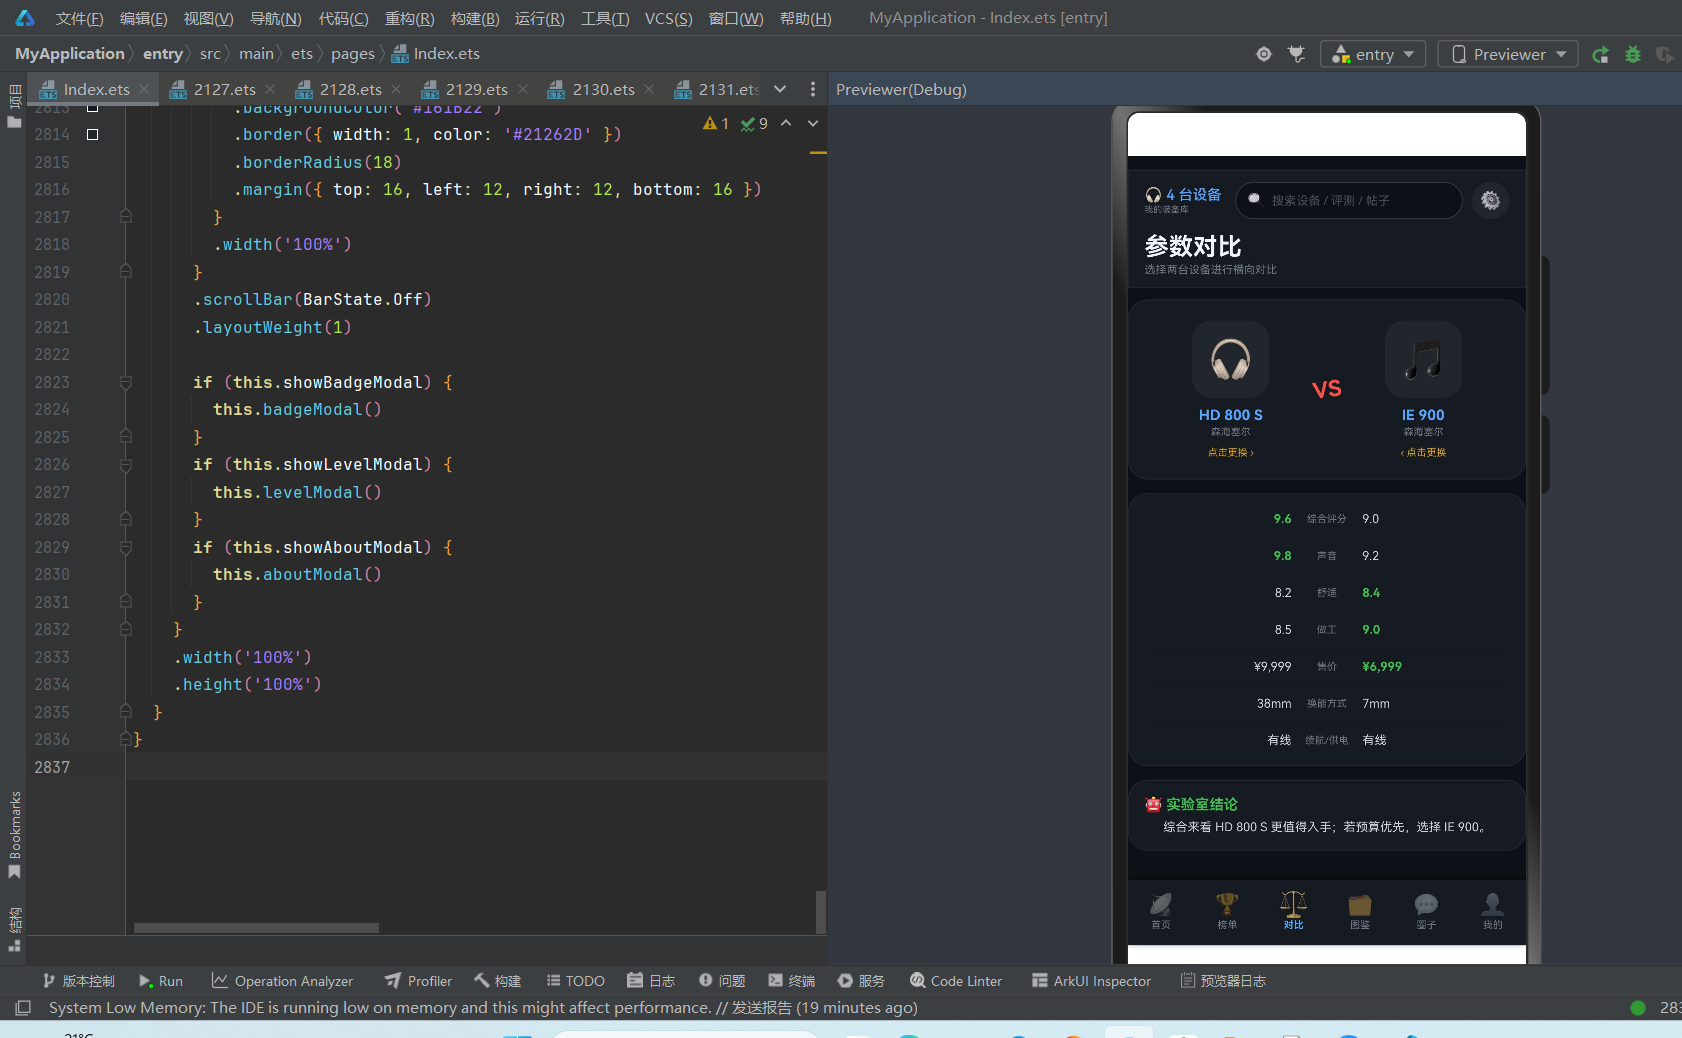Screen dimensions: 1682x1038
Task: Open the 版本控制 tool window
Action: click(78, 981)
